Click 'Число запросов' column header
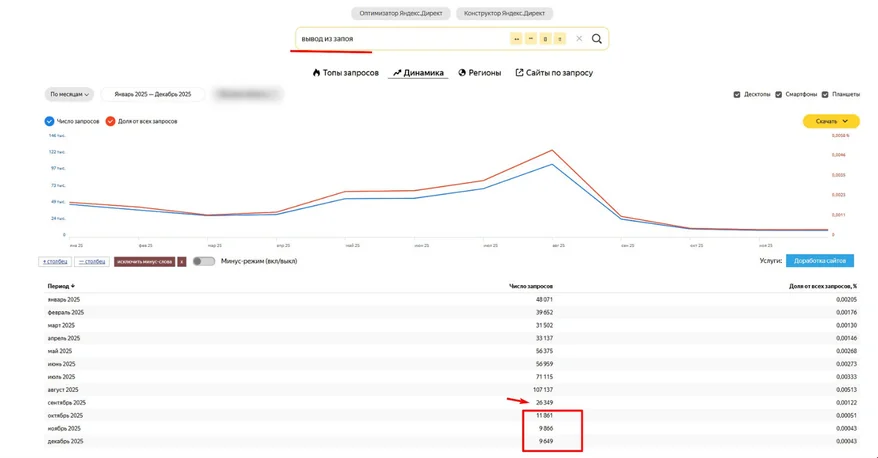 [x=531, y=286]
